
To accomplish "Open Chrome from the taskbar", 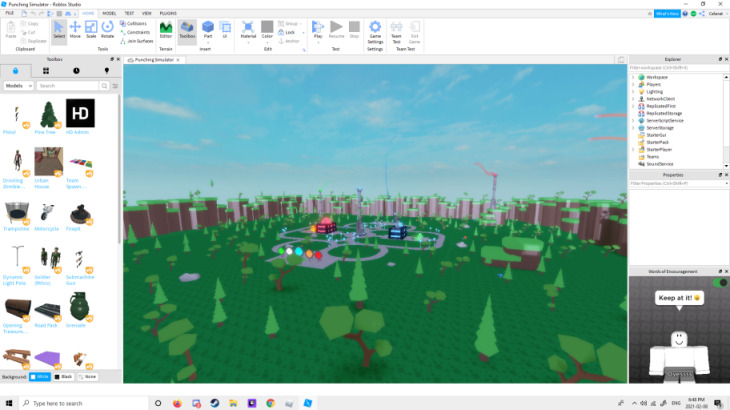I will 270,403.
